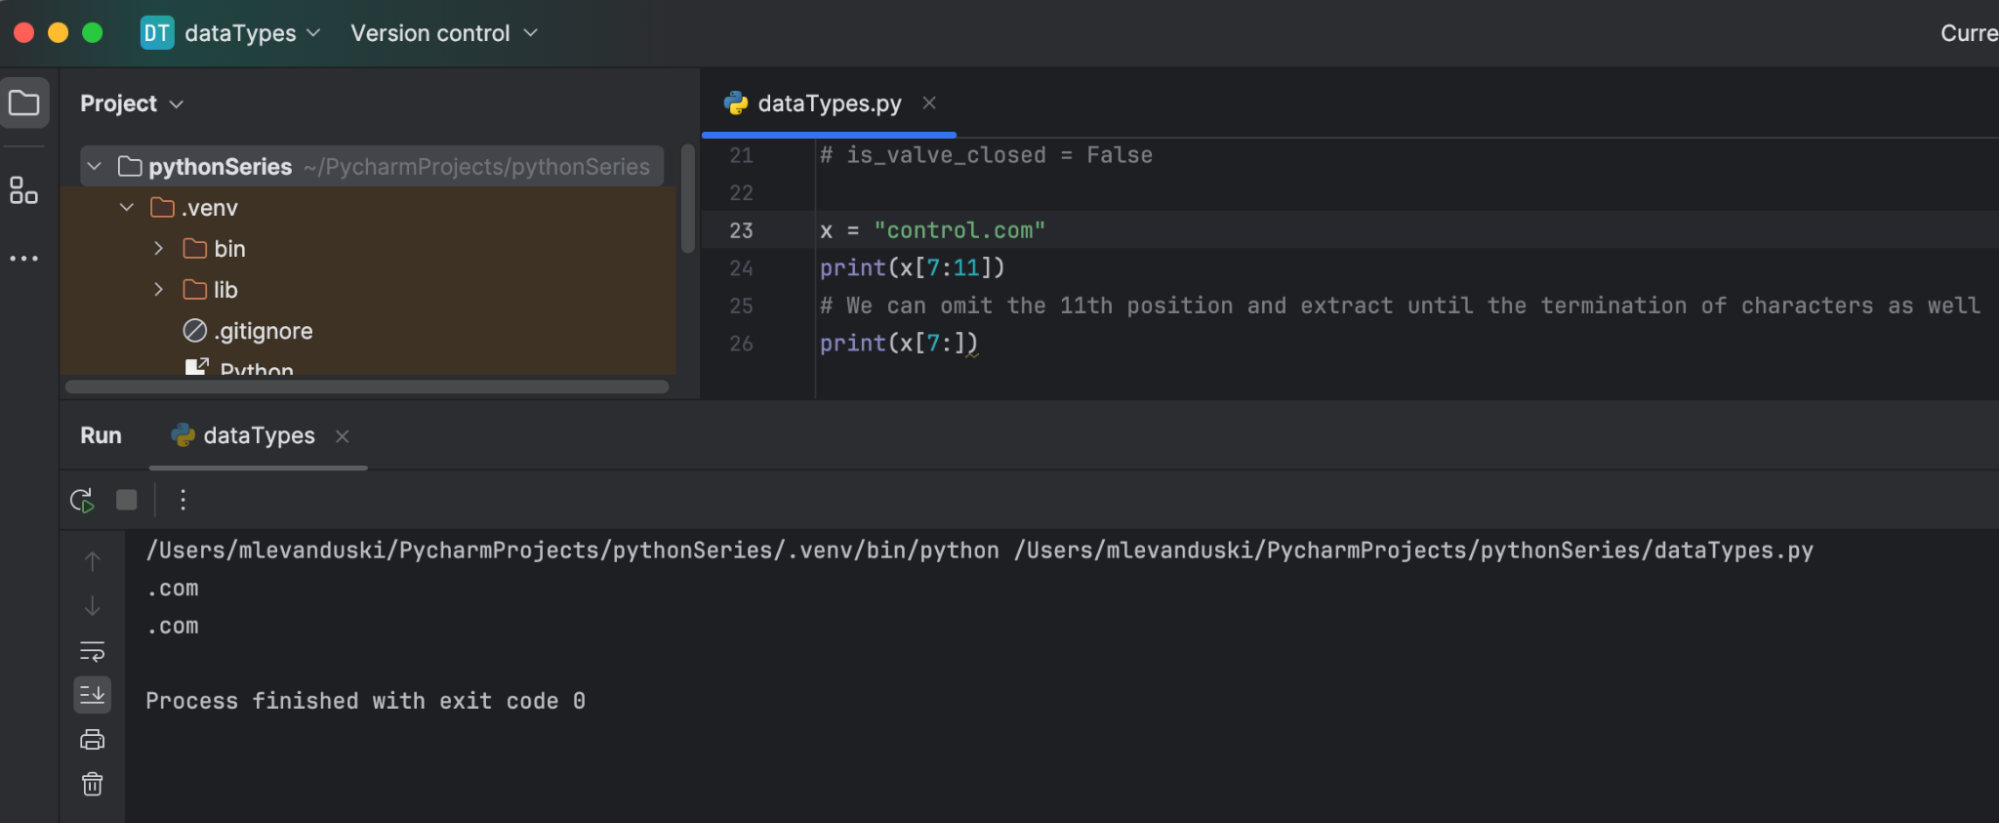Click the lib folder icon

[x=195, y=290]
